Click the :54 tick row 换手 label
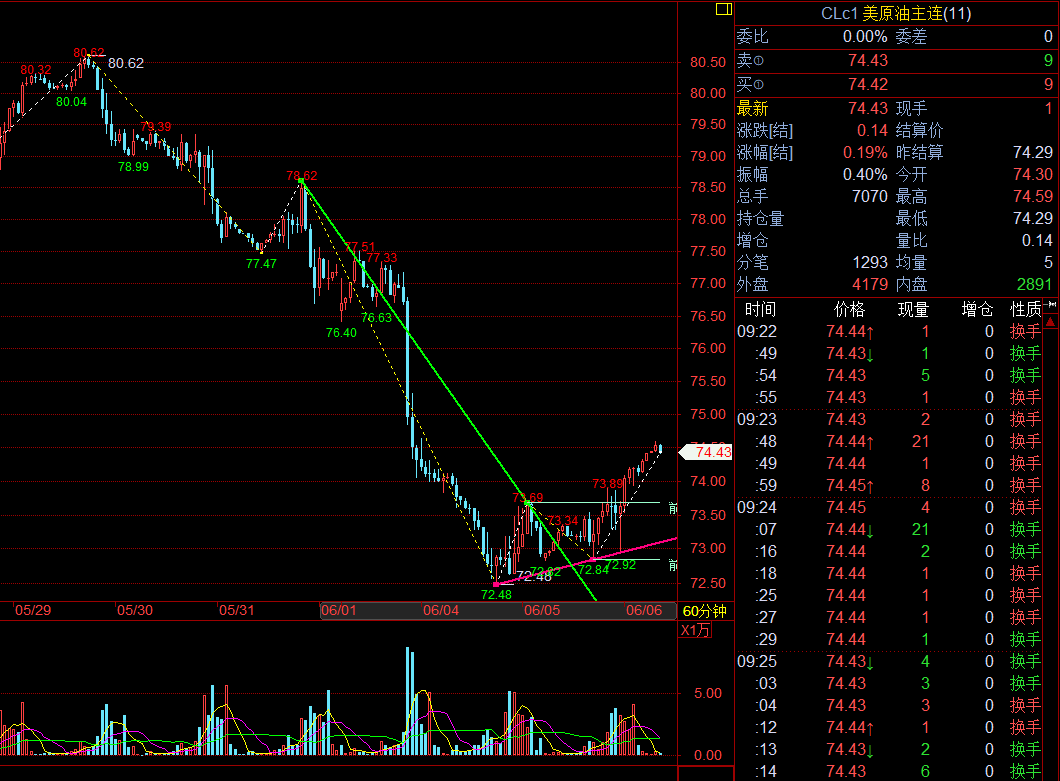The height and width of the screenshot is (781, 1060). point(1026,375)
